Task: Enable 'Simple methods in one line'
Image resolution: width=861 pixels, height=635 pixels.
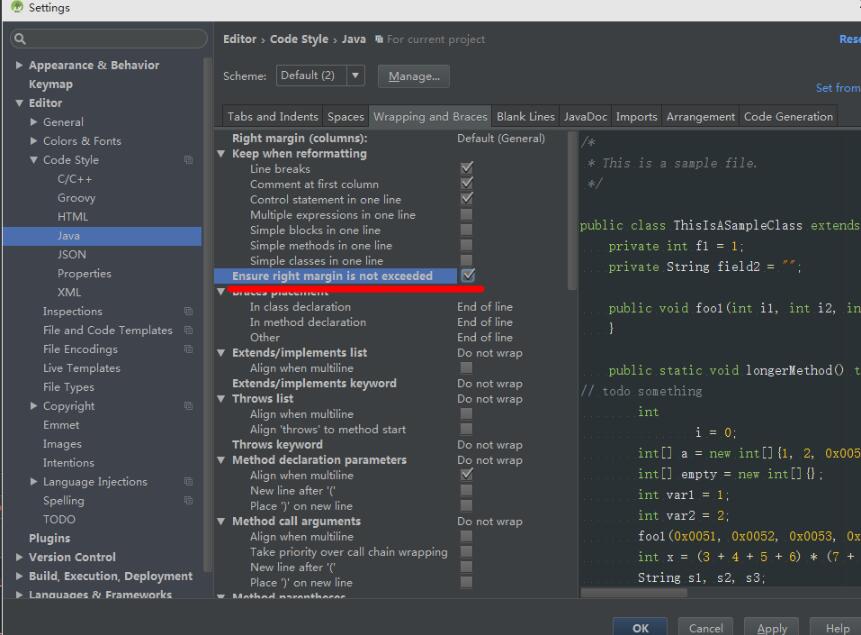Action: (x=467, y=245)
